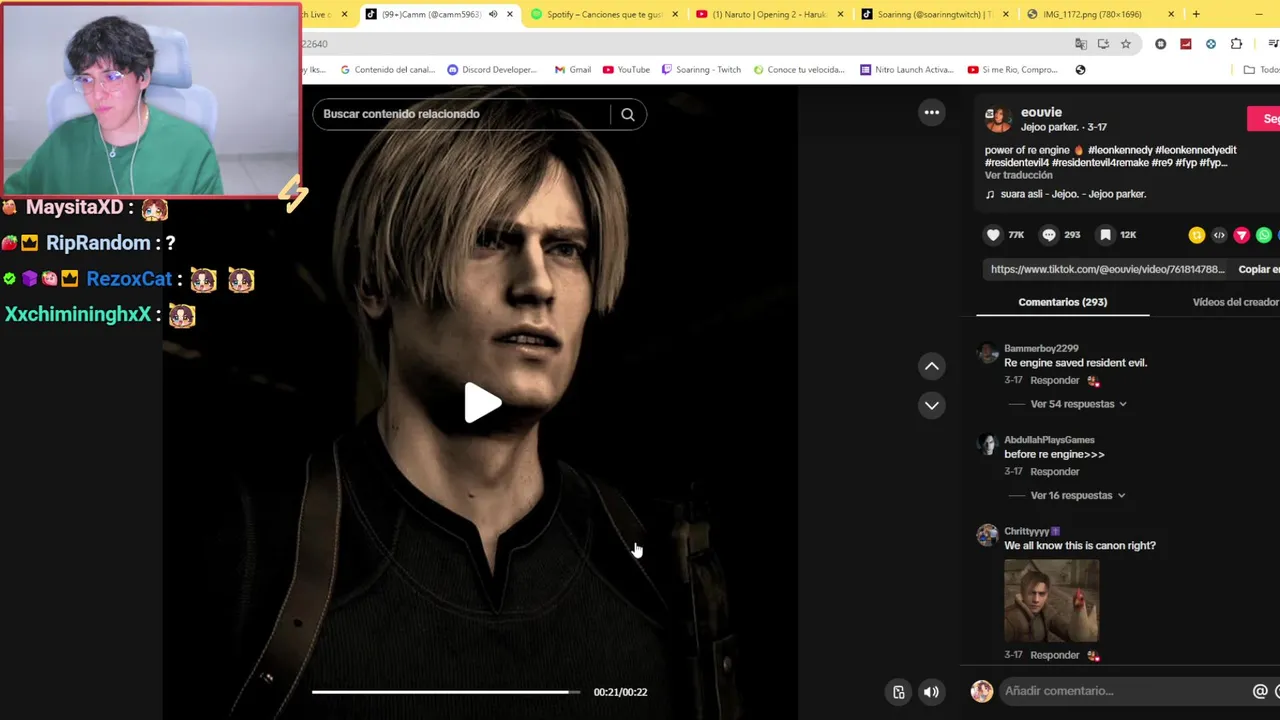
Task: Open the #leonkennedy hashtag
Action: point(1120,150)
